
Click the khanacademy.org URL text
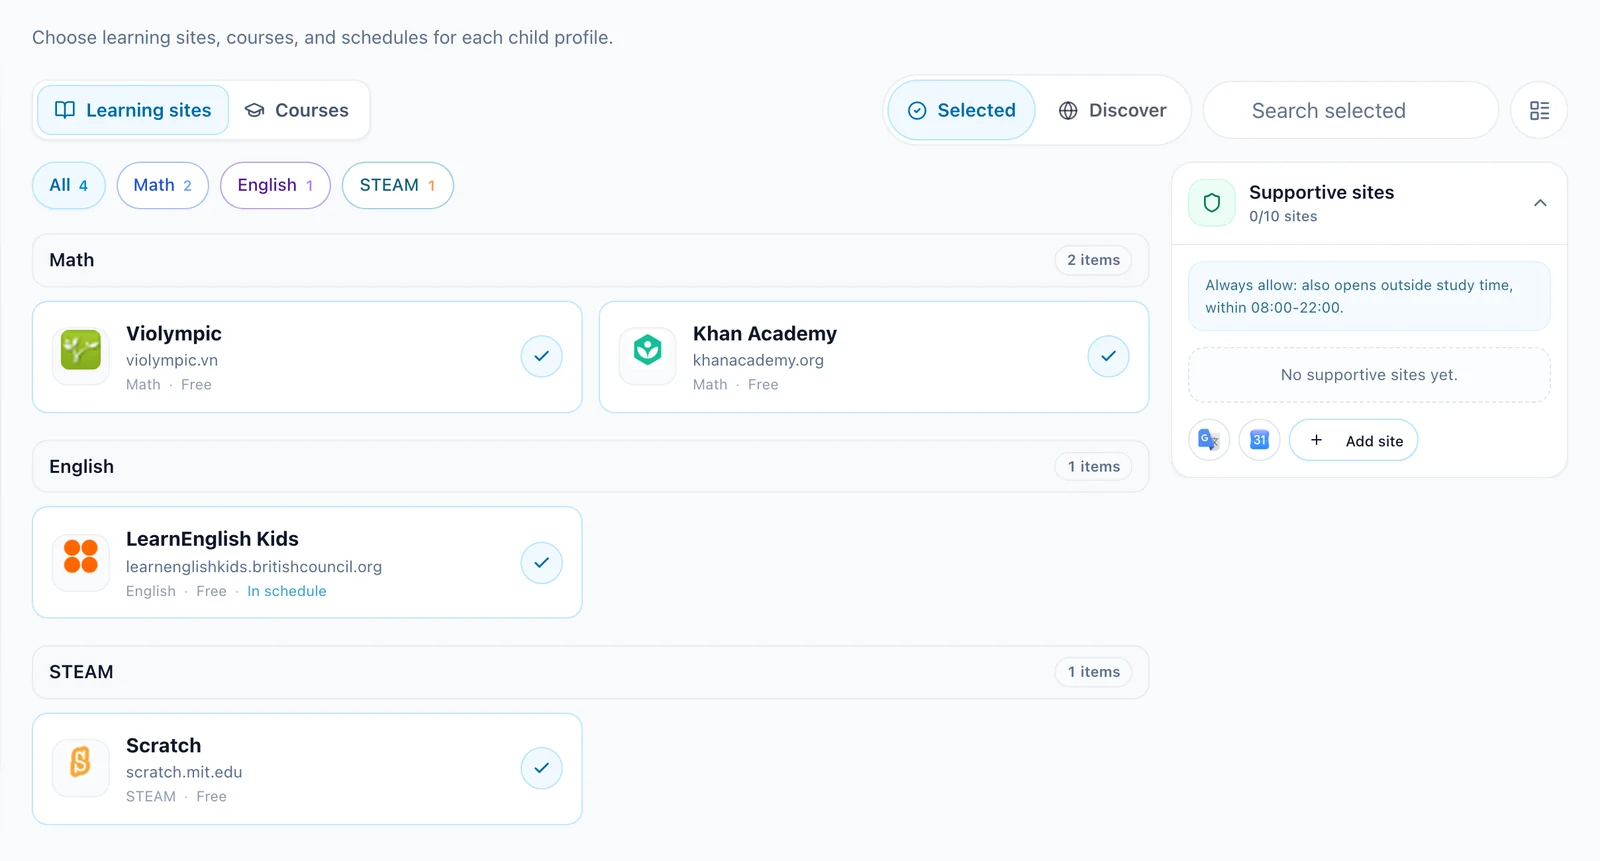click(x=758, y=360)
